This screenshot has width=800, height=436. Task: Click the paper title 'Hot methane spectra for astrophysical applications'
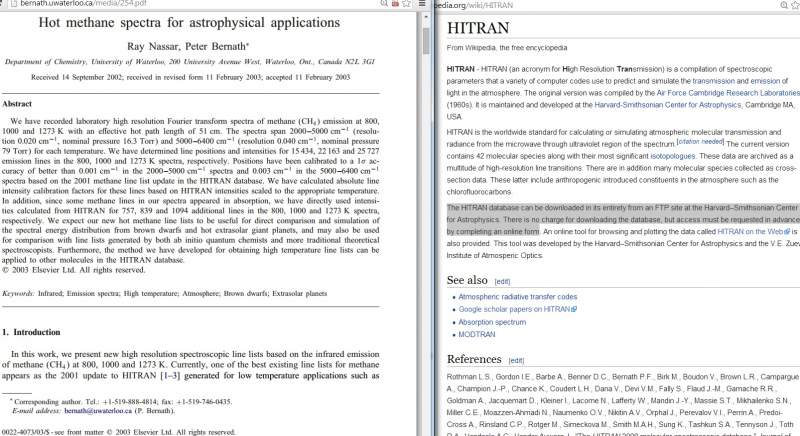pos(189,22)
